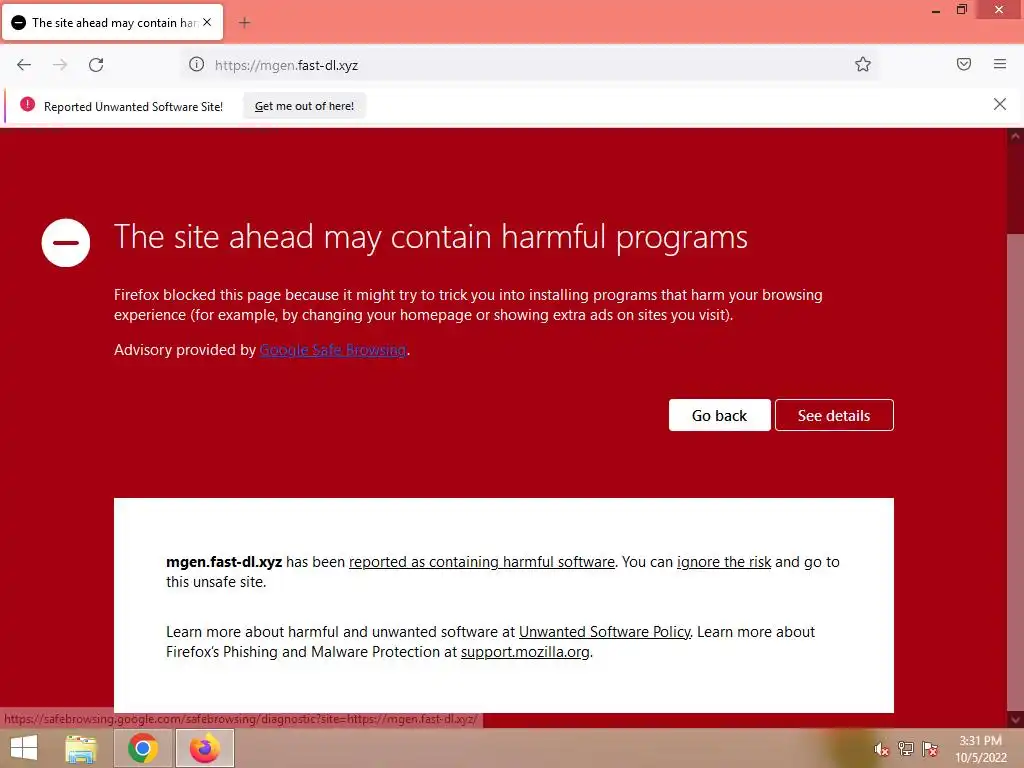This screenshot has width=1024, height=768.
Task: Reload the page with refresh icon
Action: 96,65
